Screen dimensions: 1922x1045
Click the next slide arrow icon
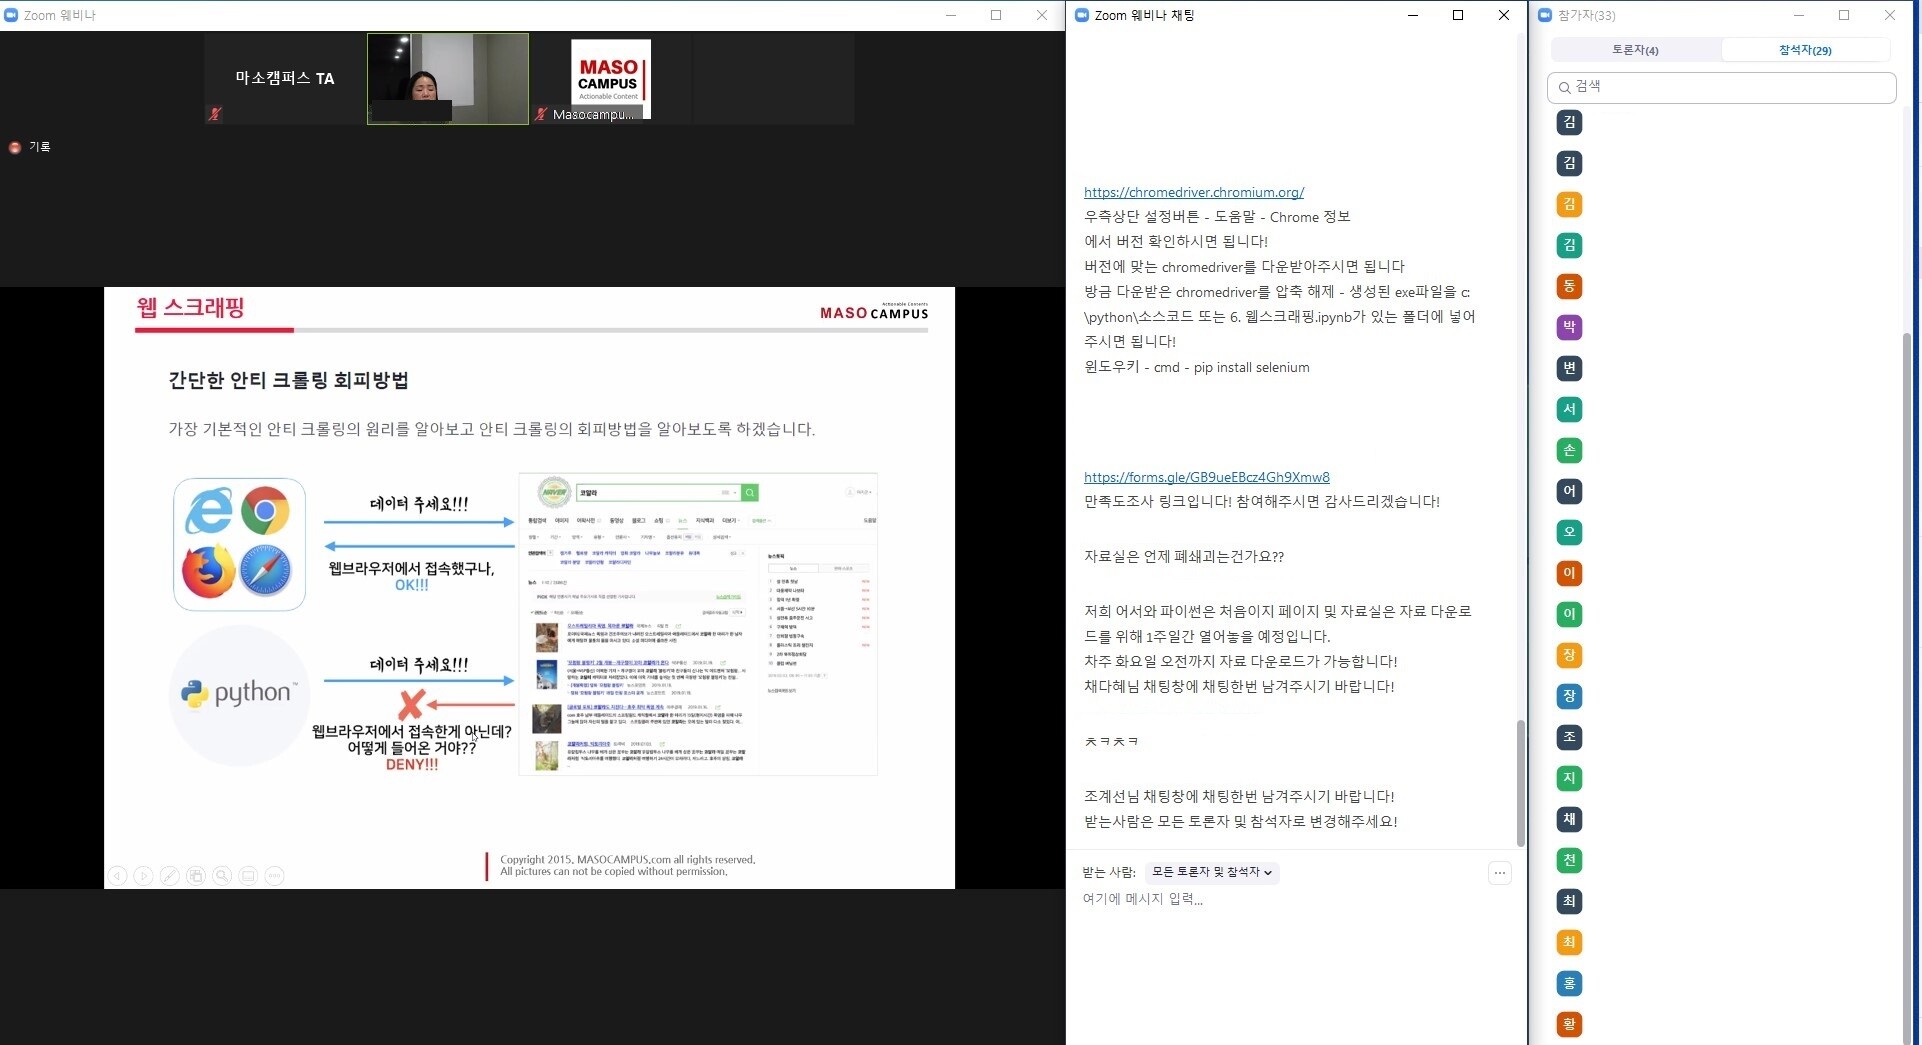pos(144,876)
